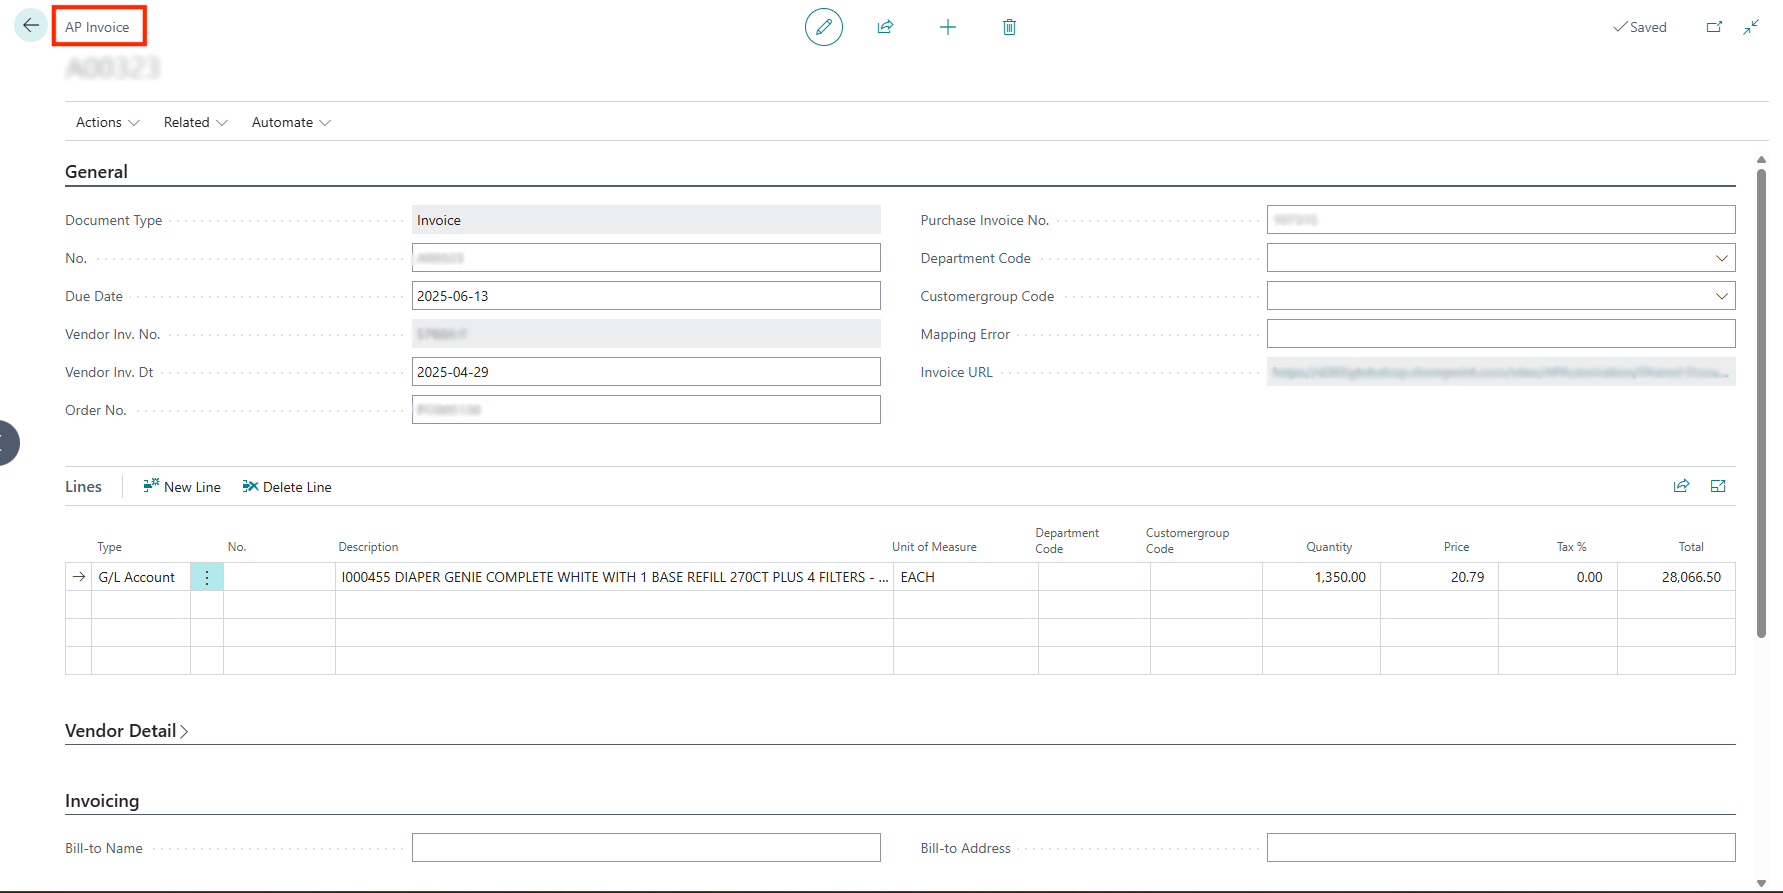Click the pencil edit icon

(x=823, y=27)
